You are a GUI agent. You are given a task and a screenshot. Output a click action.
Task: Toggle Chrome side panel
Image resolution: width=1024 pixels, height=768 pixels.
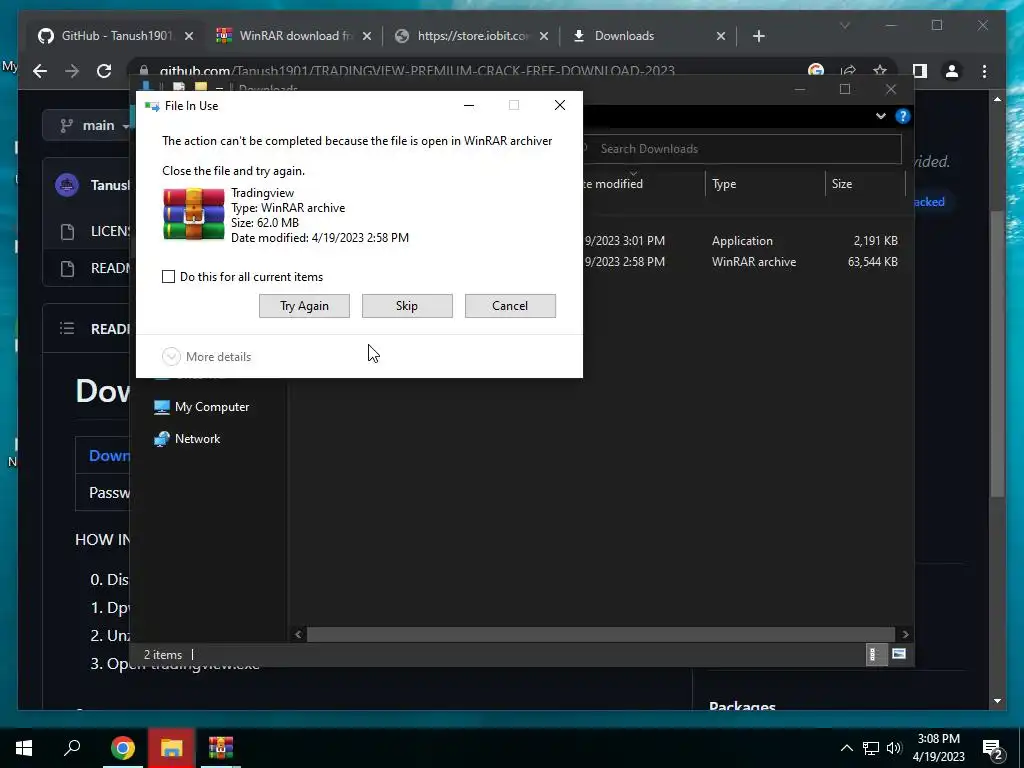(920, 71)
